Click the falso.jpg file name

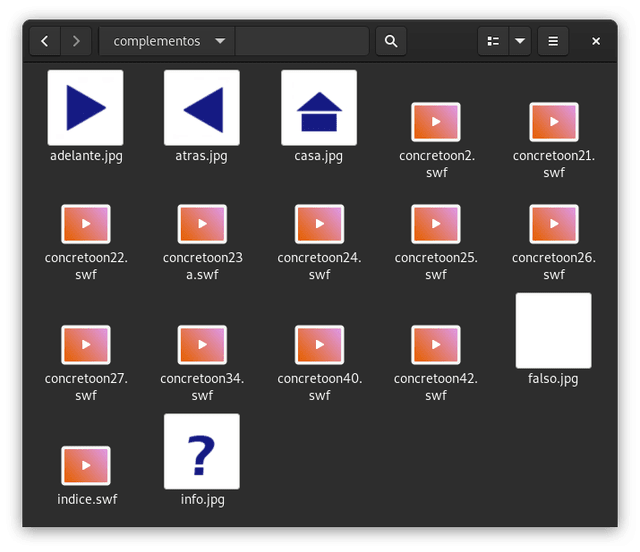[553, 379]
